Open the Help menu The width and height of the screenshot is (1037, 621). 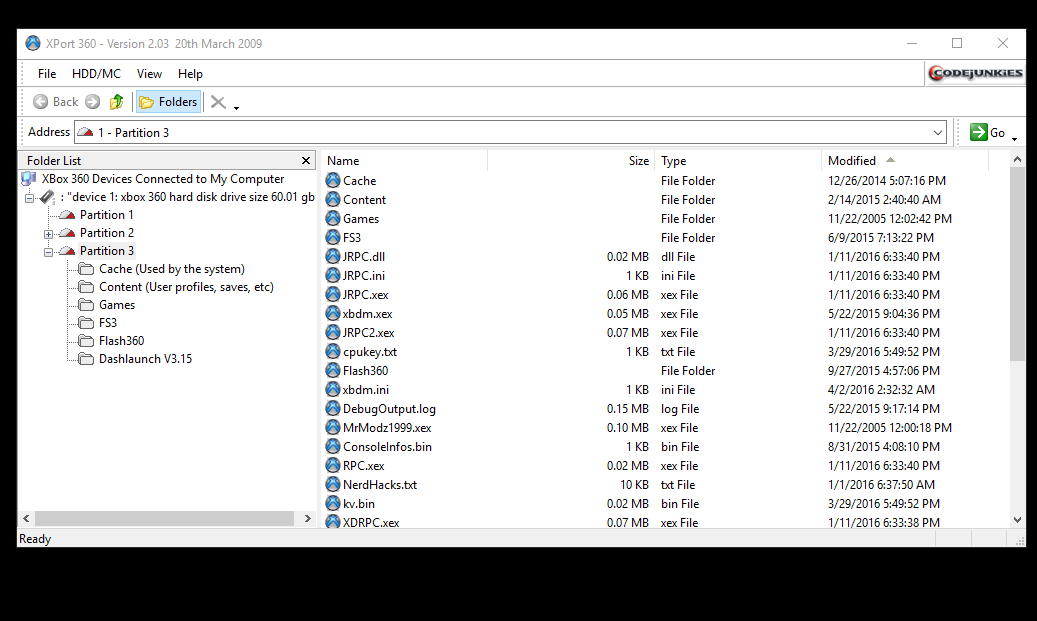click(x=190, y=74)
